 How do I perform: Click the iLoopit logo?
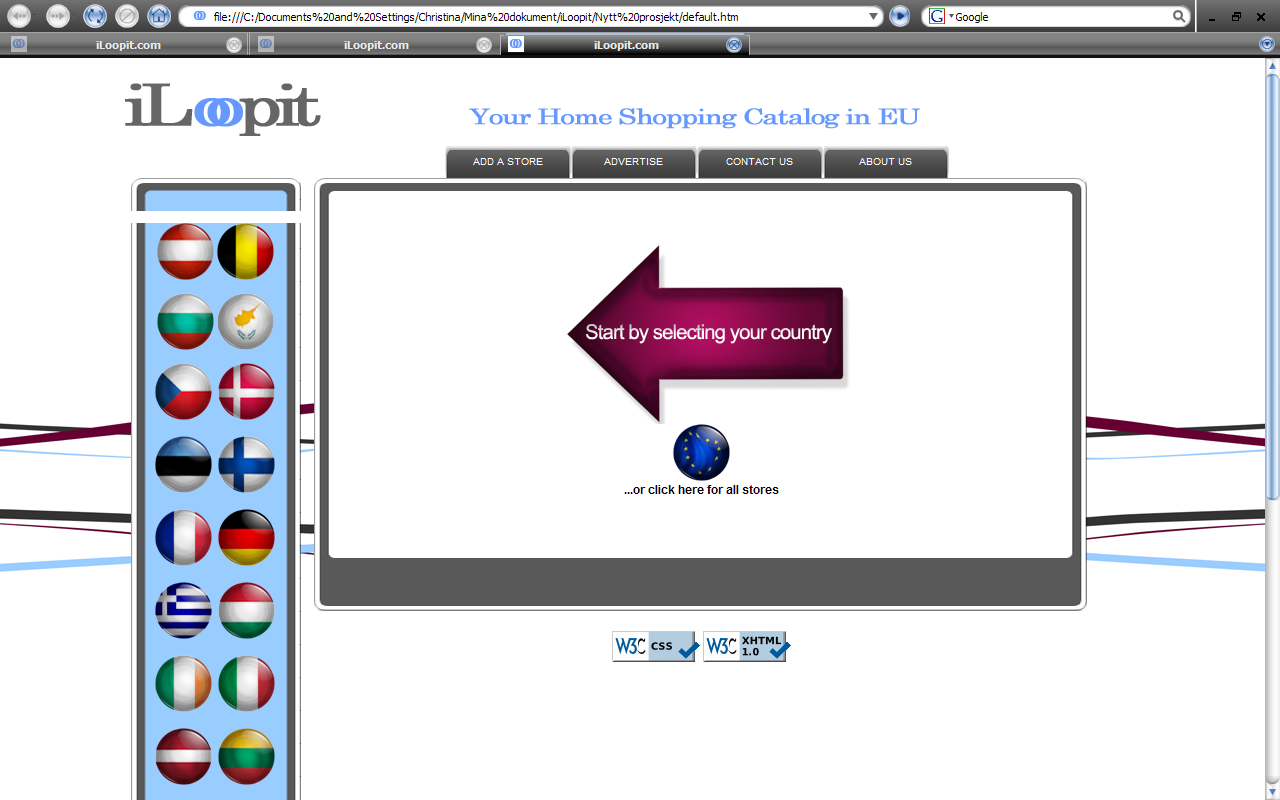pyautogui.click(x=223, y=109)
